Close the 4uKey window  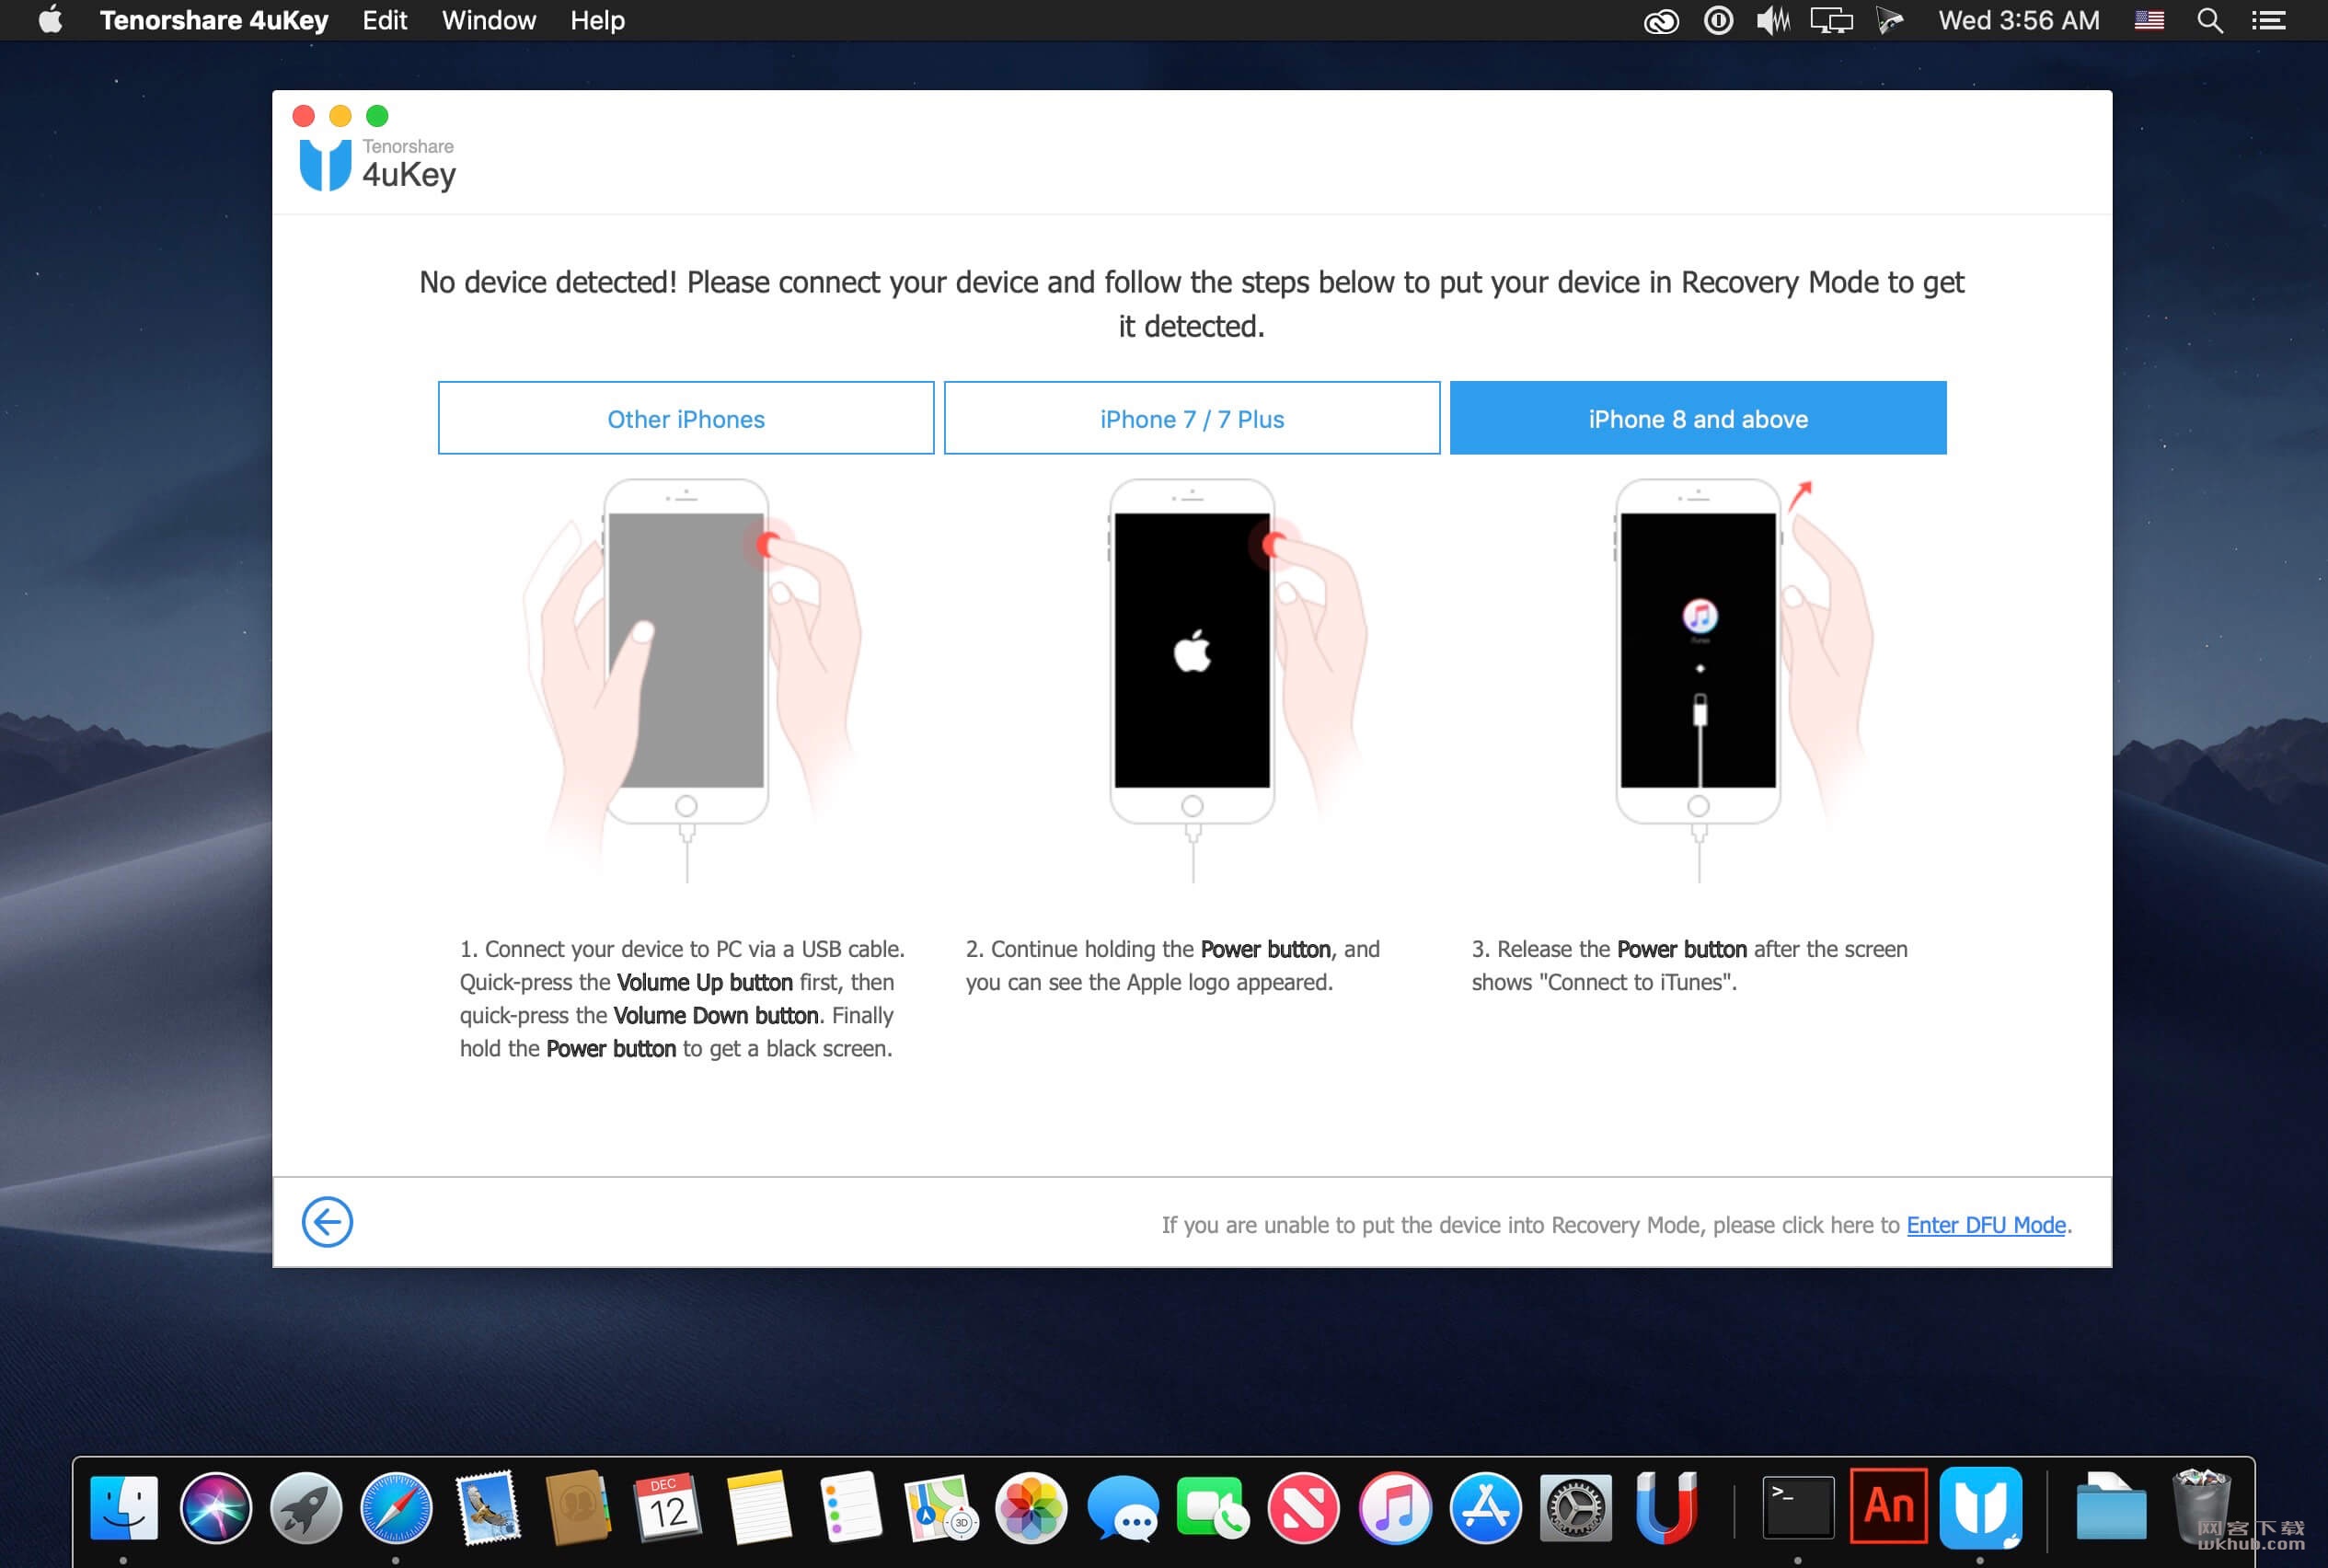[304, 116]
